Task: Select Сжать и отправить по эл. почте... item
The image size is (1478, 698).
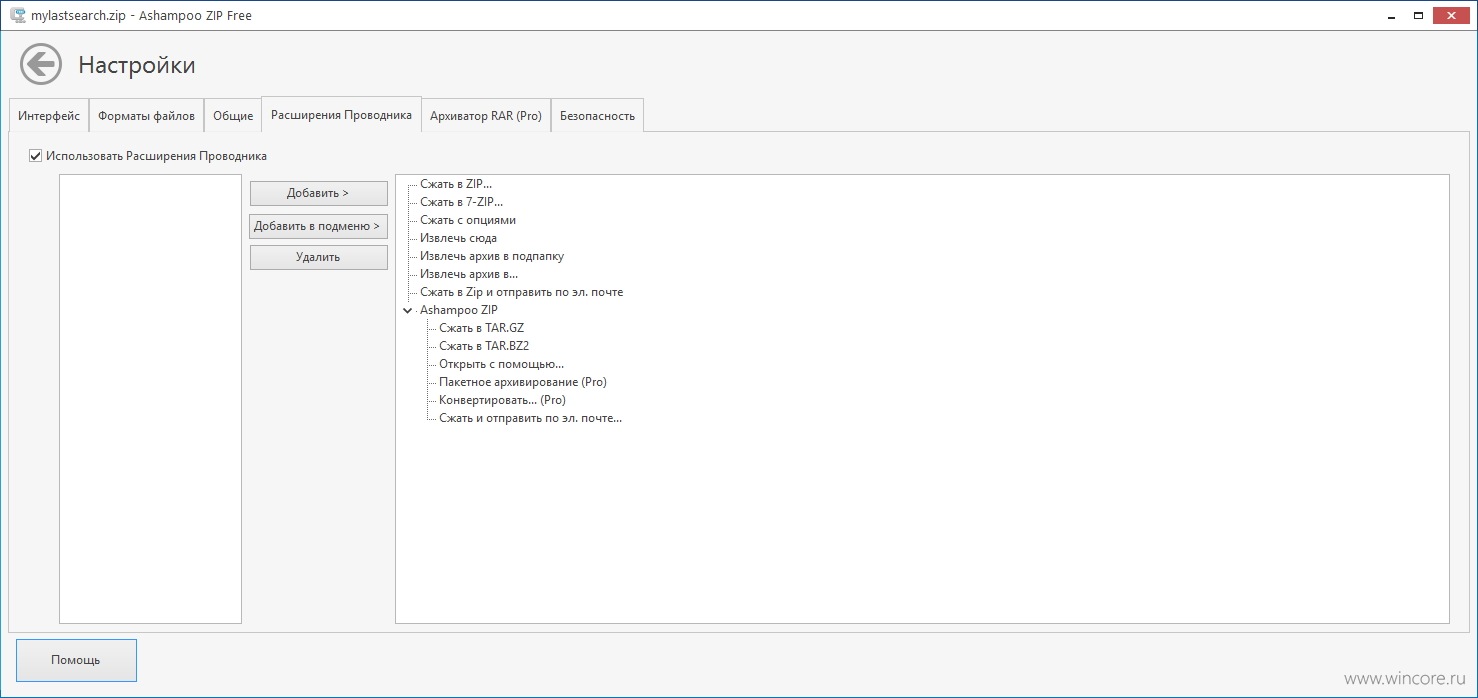Action: [x=531, y=418]
